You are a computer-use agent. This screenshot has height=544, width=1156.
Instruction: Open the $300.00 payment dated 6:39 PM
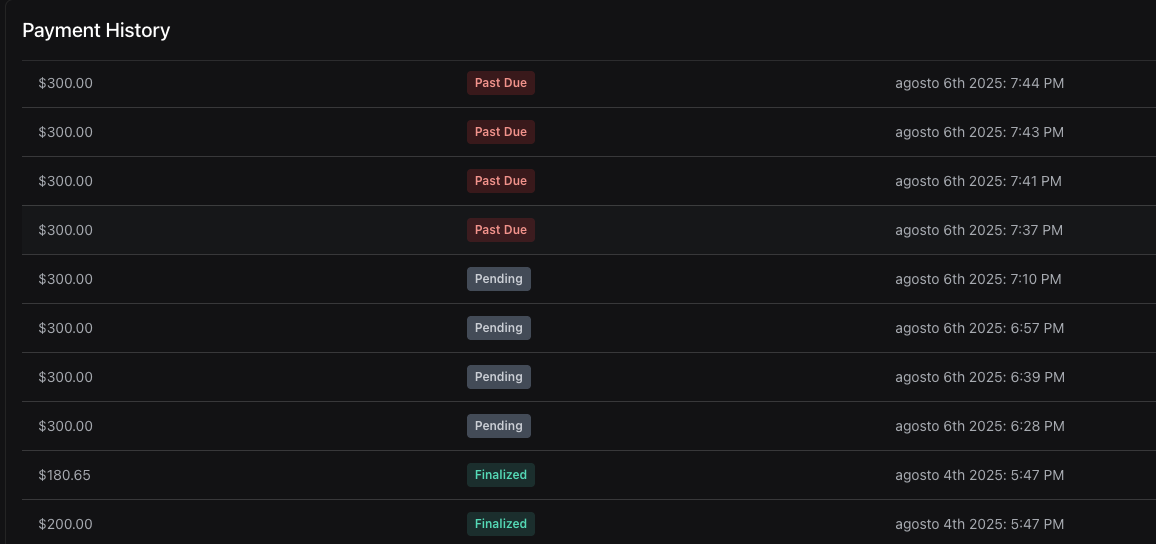pos(65,377)
